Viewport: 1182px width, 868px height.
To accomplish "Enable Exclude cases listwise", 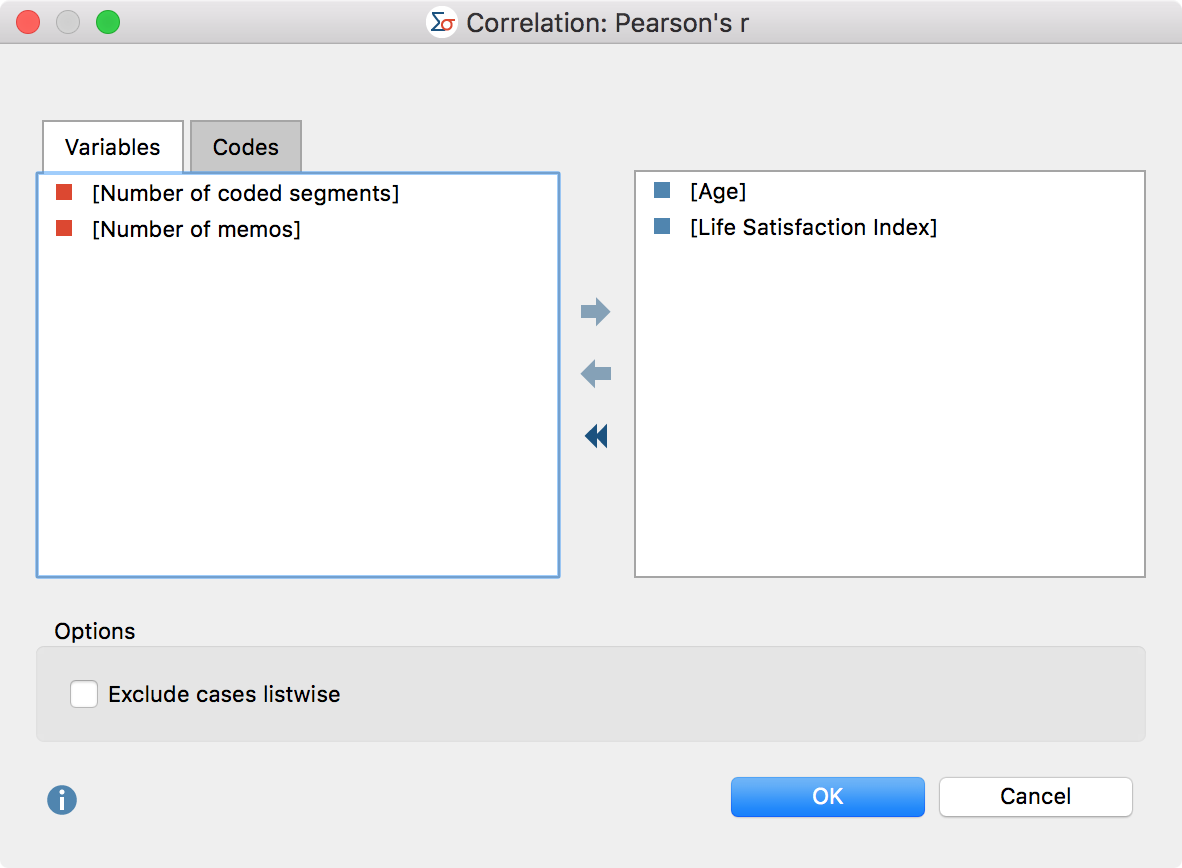I will click(84, 694).
